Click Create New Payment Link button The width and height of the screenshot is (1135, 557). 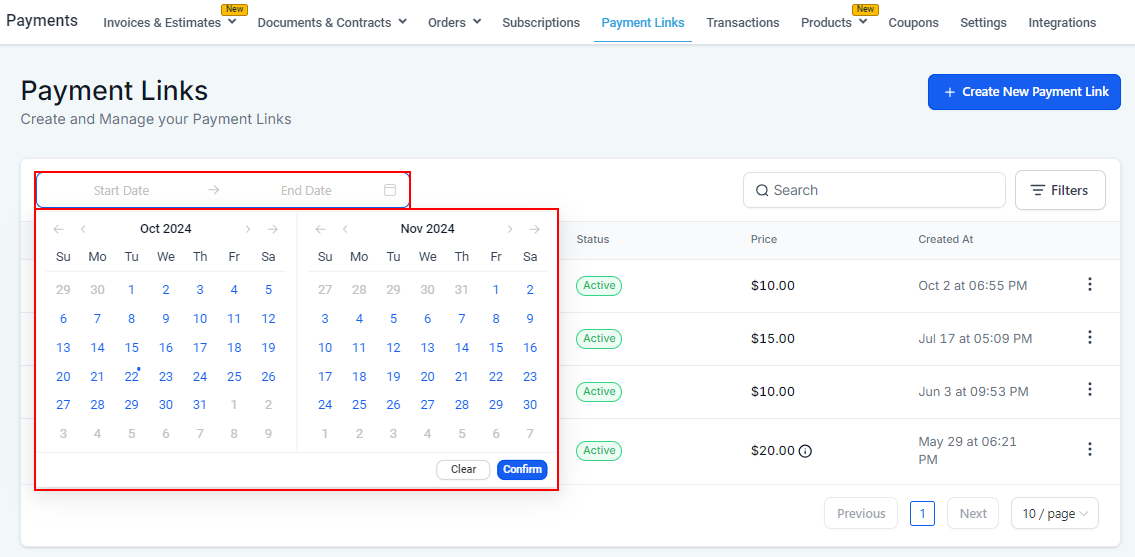coord(1024,92)
